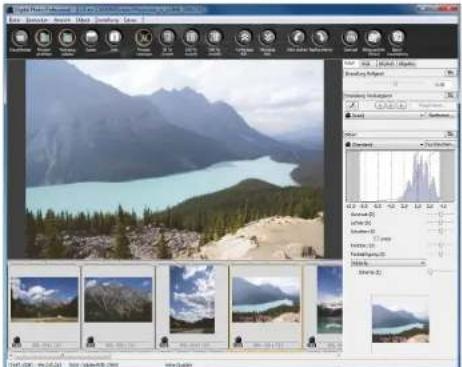Select white balance preset button 3
Image resolution: width=462 pixels, height=367 pixels.
point(402,106)
